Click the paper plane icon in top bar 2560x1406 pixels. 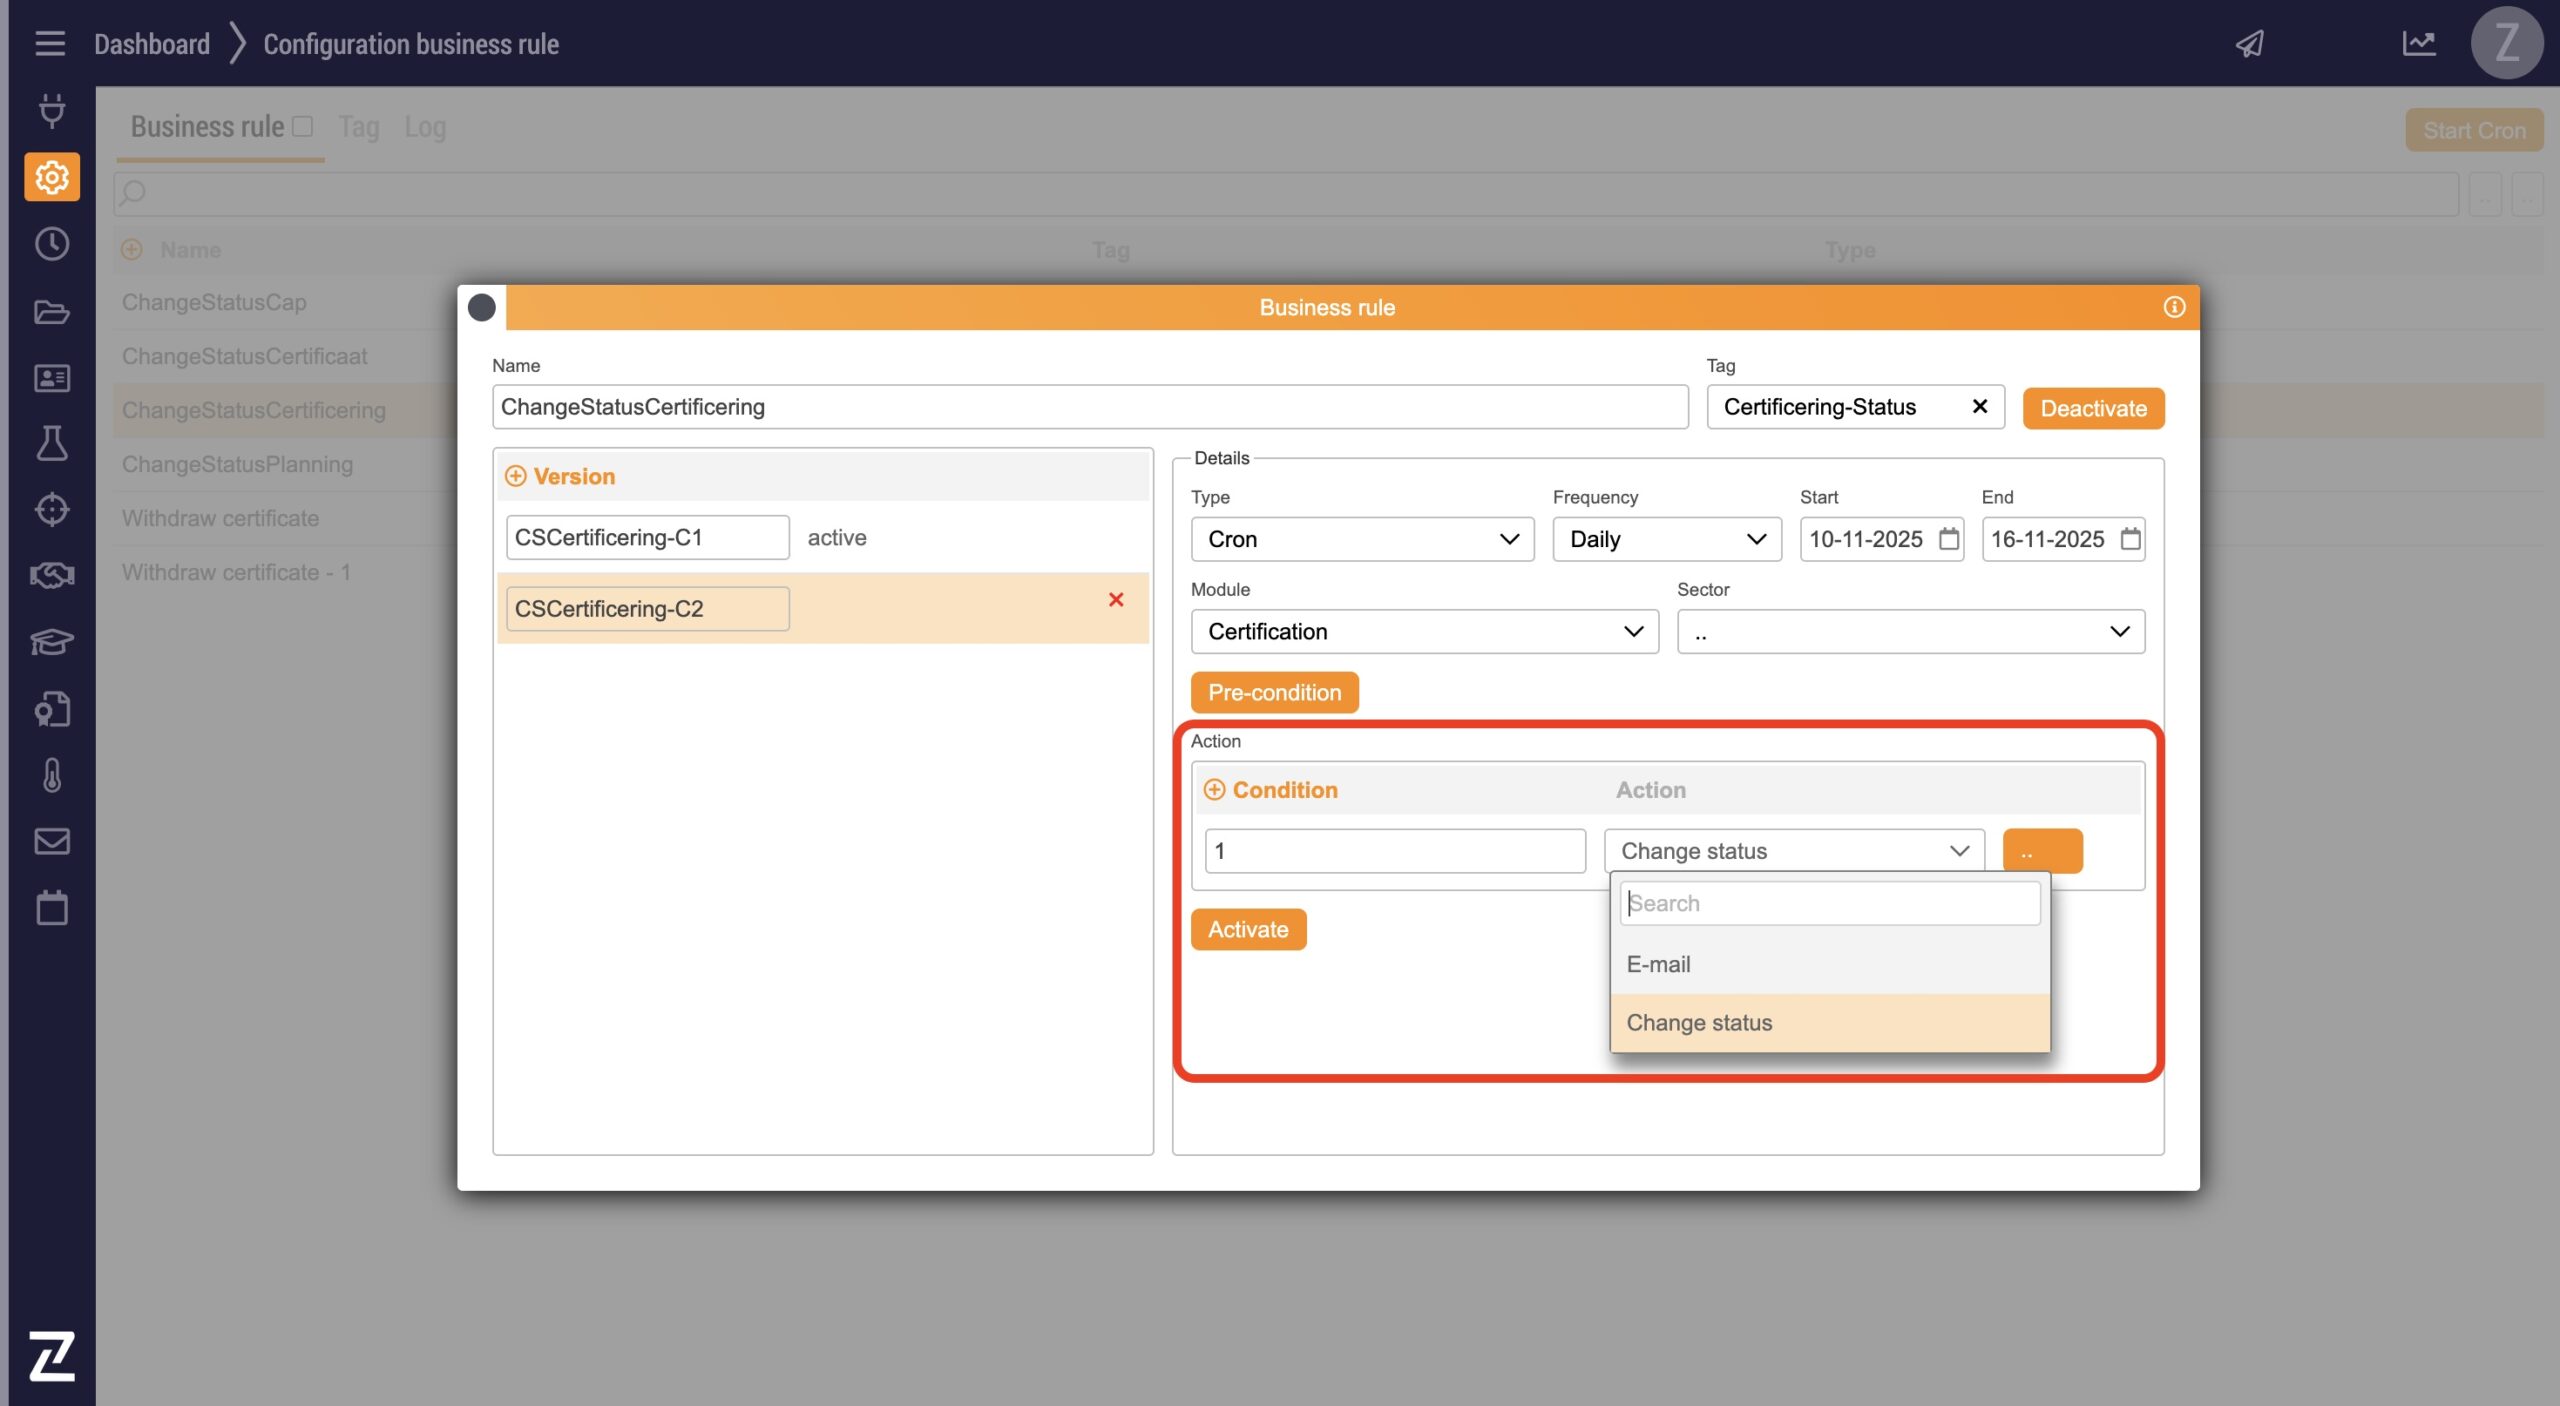(2250, 43)
